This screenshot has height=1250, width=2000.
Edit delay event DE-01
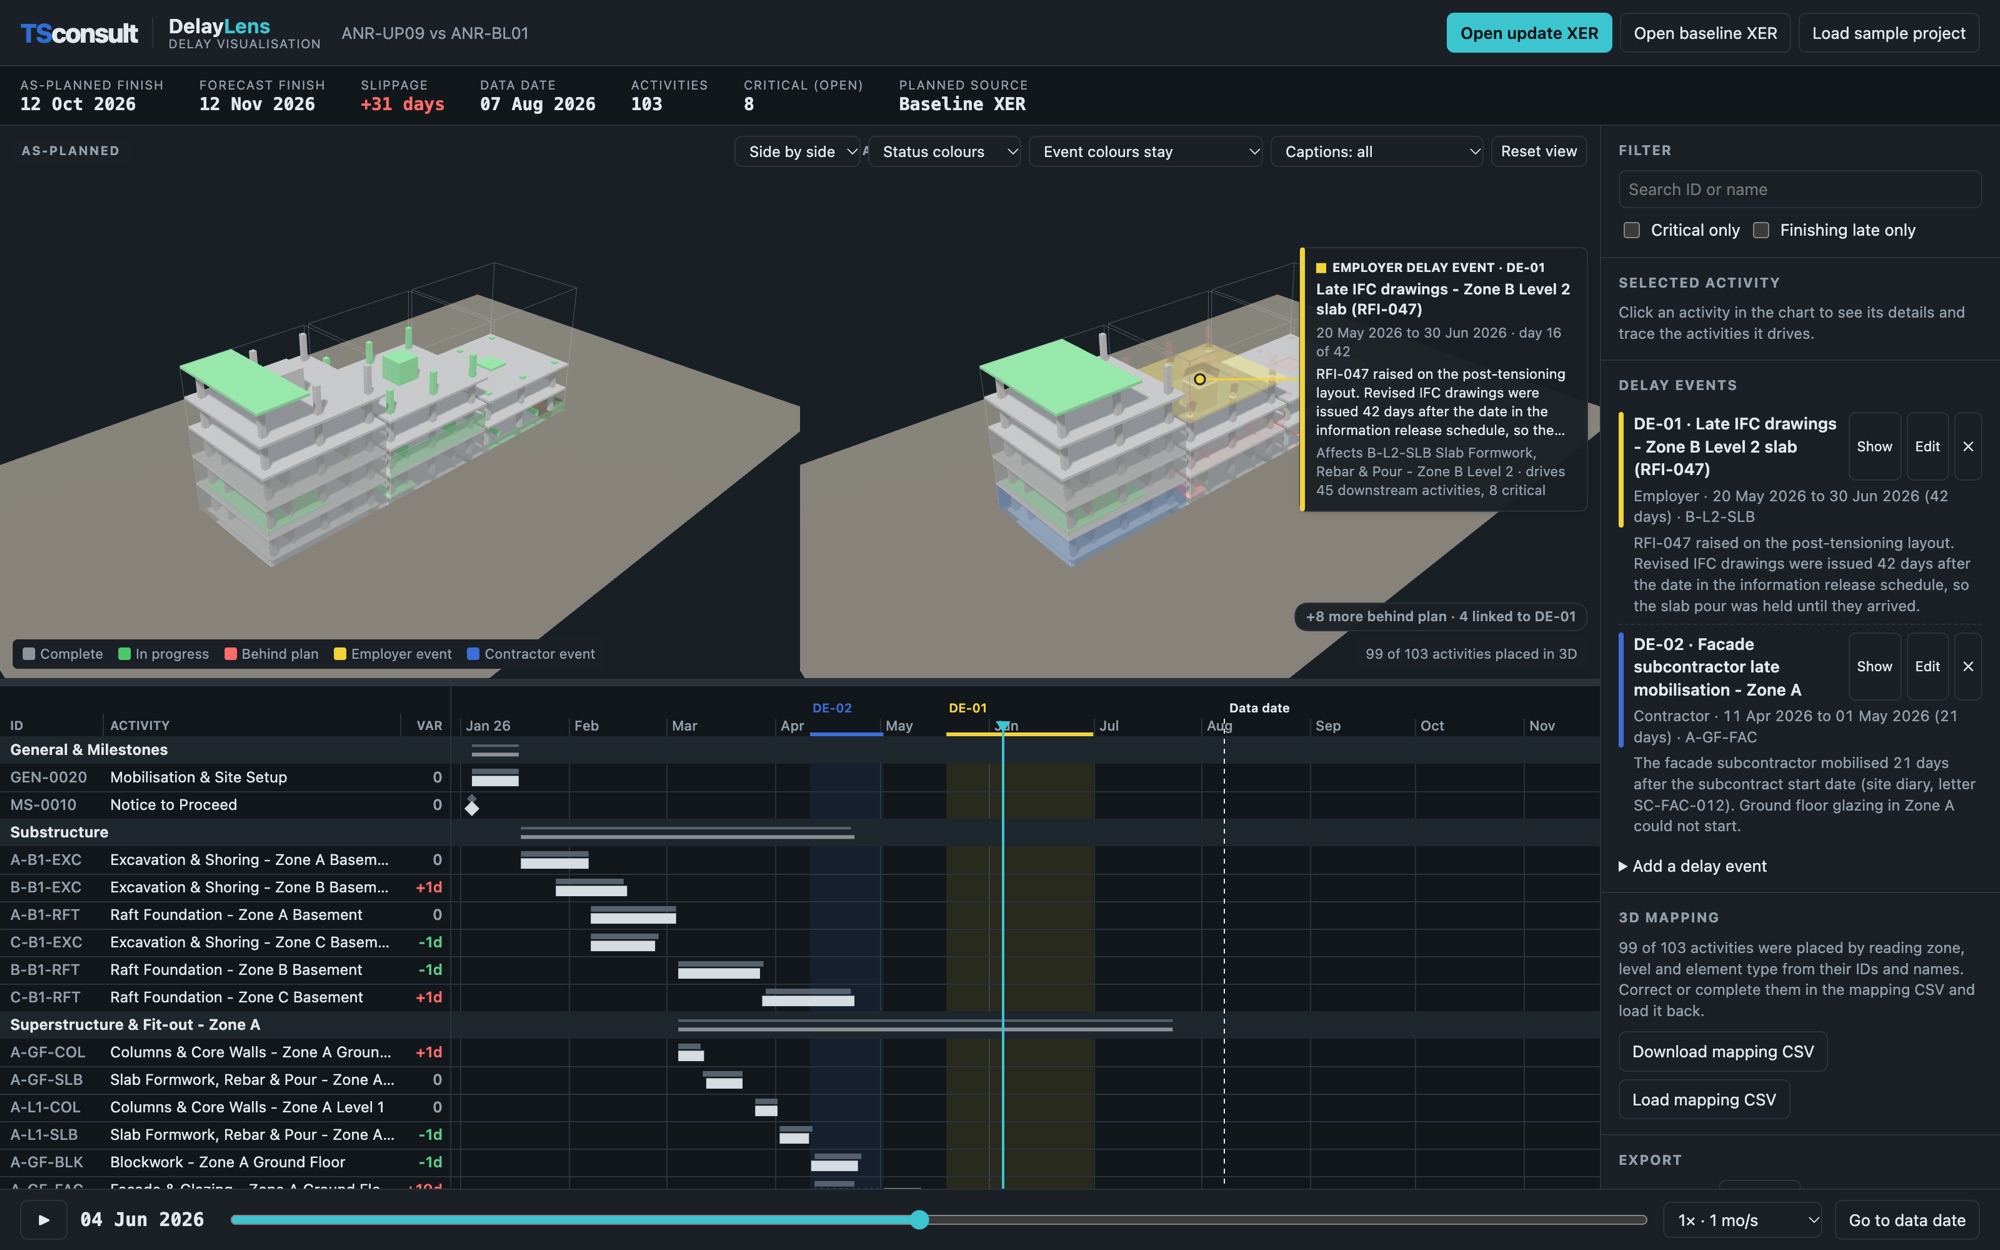(x=1927, y=446)
